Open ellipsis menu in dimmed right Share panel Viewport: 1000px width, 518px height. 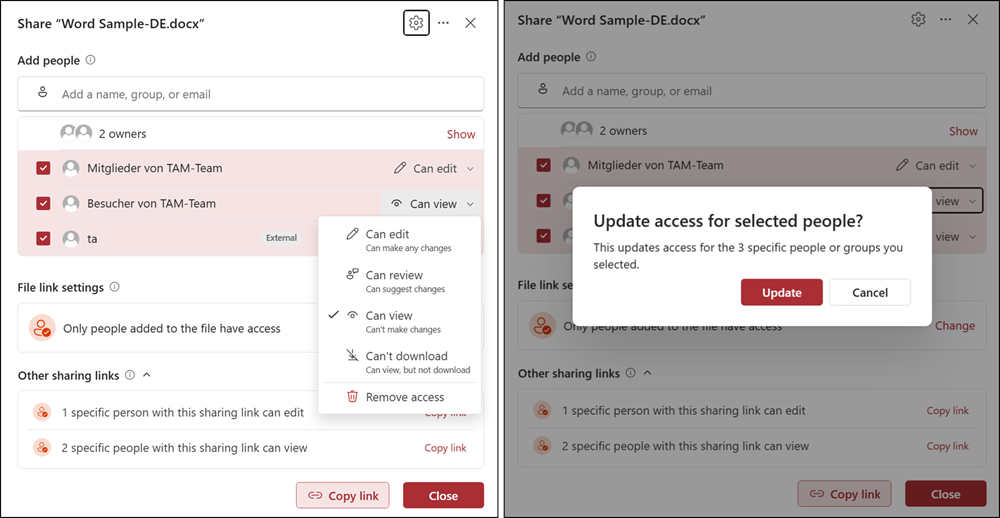946,20
